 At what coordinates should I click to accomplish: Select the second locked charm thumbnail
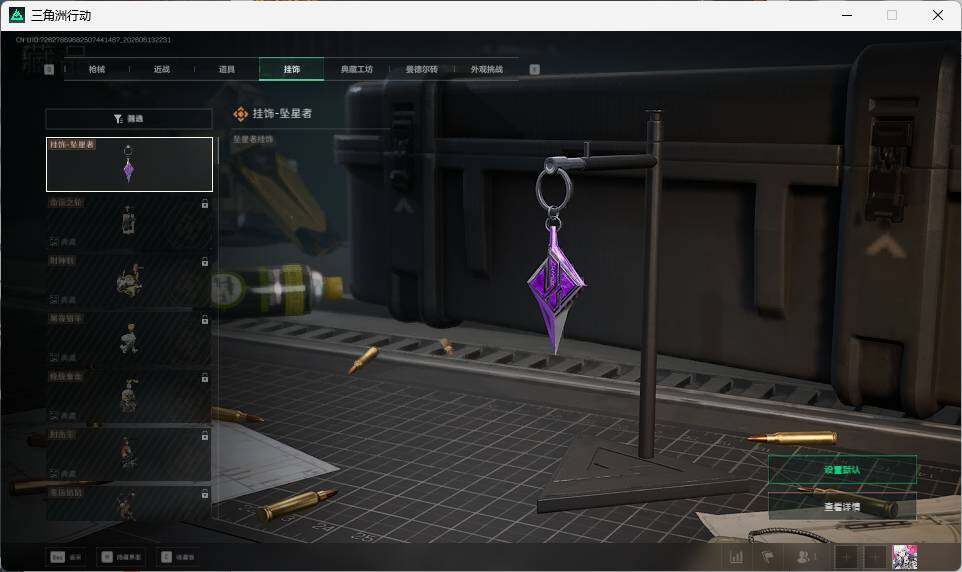point(129,280)
